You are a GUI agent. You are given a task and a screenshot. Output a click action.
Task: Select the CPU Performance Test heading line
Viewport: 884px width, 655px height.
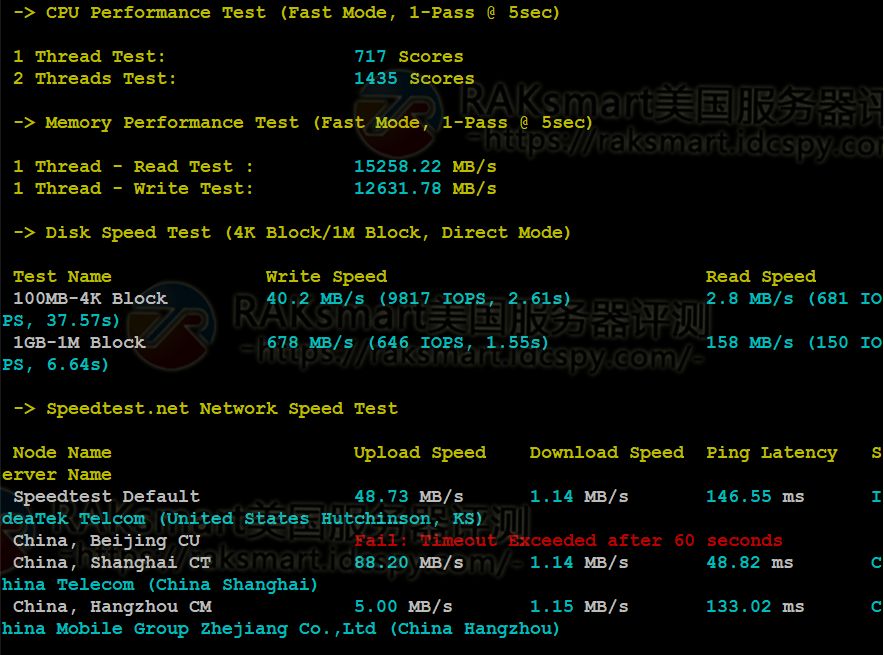click(286, 12)
